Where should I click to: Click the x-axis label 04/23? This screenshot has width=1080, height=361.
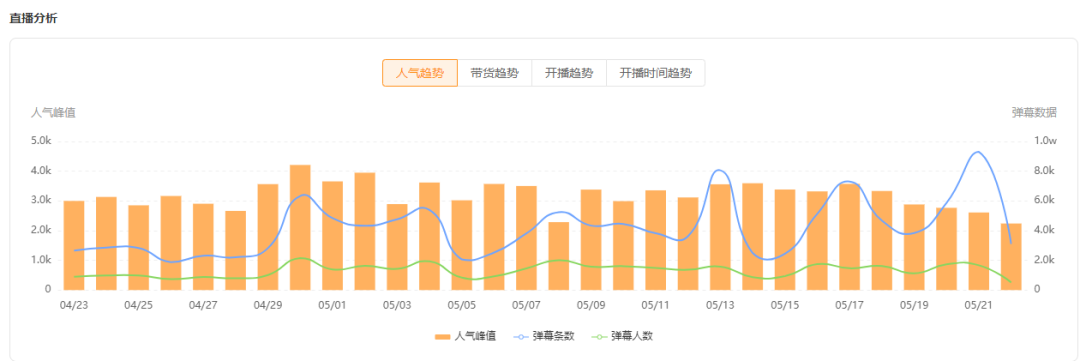pos(73,305)
